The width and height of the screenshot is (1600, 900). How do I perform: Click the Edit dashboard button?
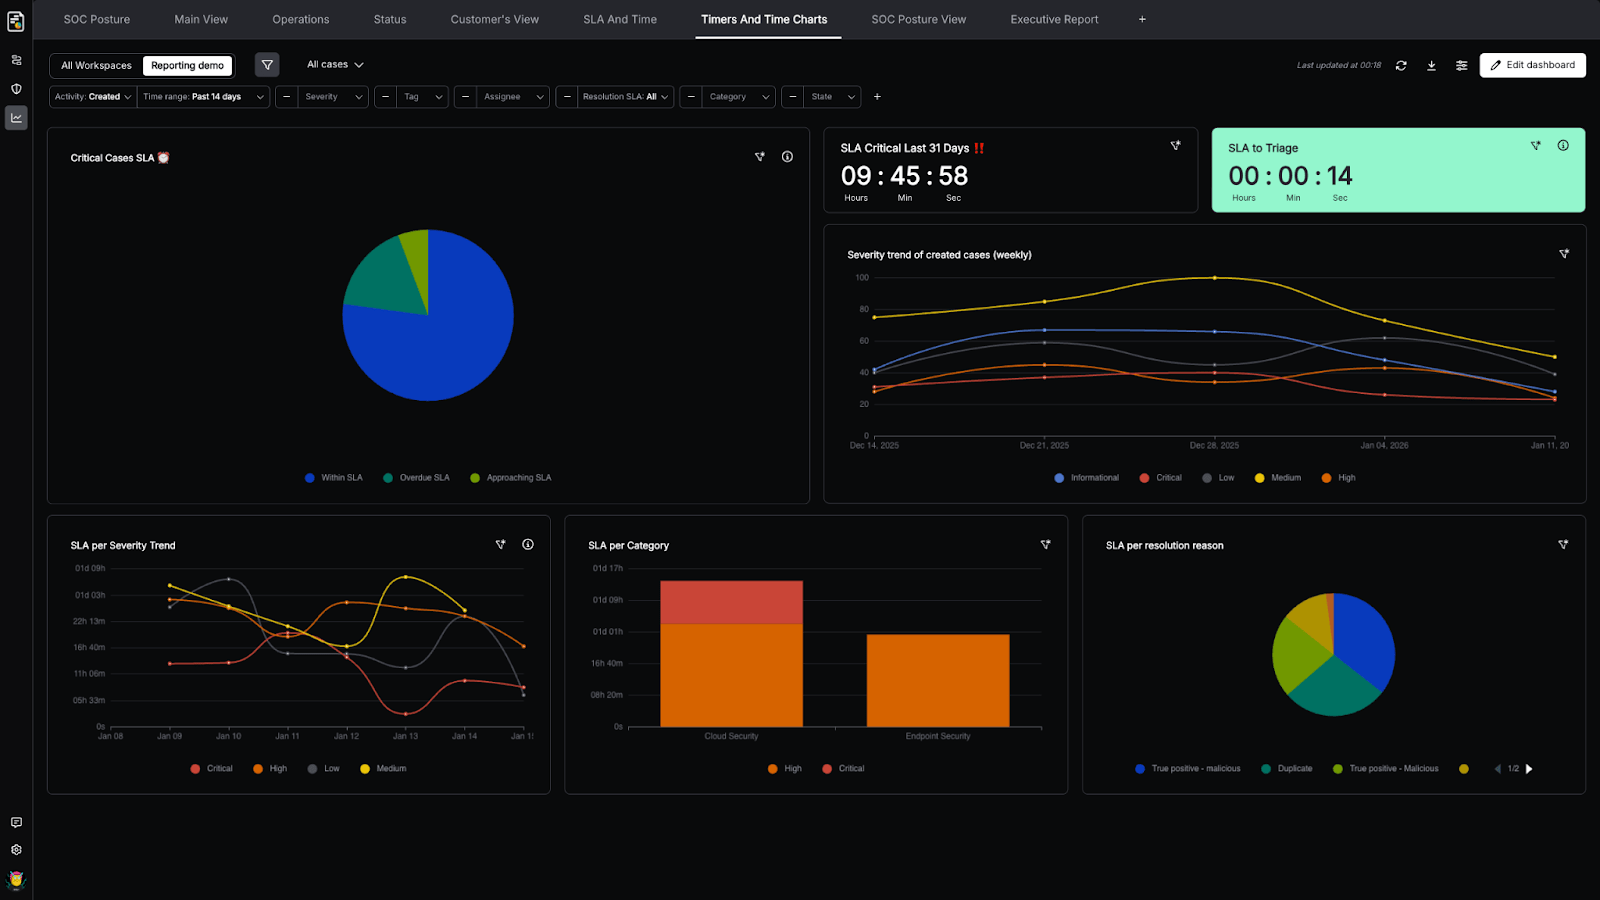click(1532, 64)
